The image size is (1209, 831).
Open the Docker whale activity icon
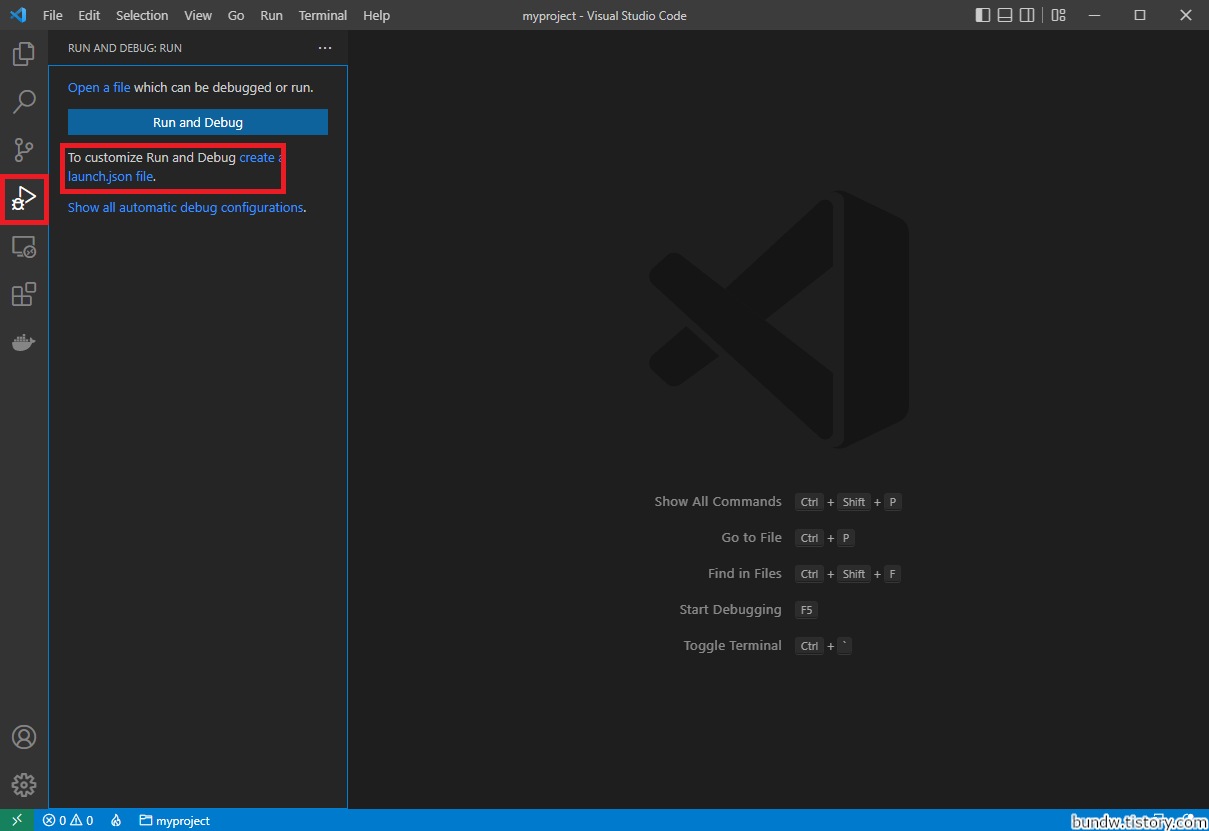24,343
